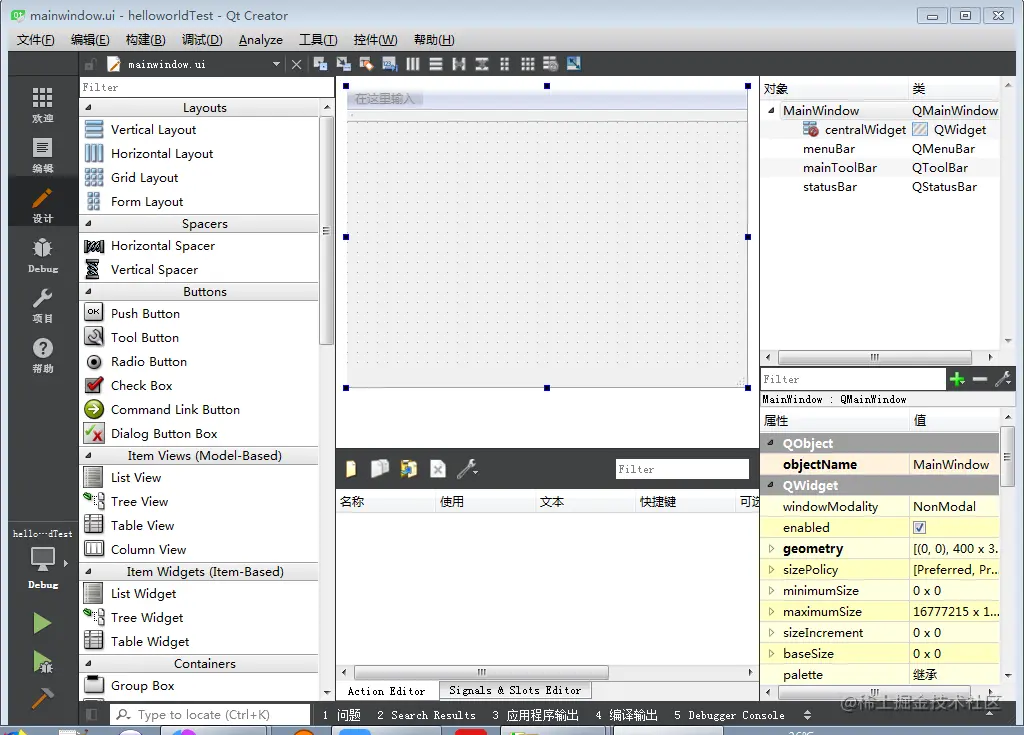Select Push Button in widget box
The width and height of the screenshot is (1024, 735).
(x=145, y=314)
